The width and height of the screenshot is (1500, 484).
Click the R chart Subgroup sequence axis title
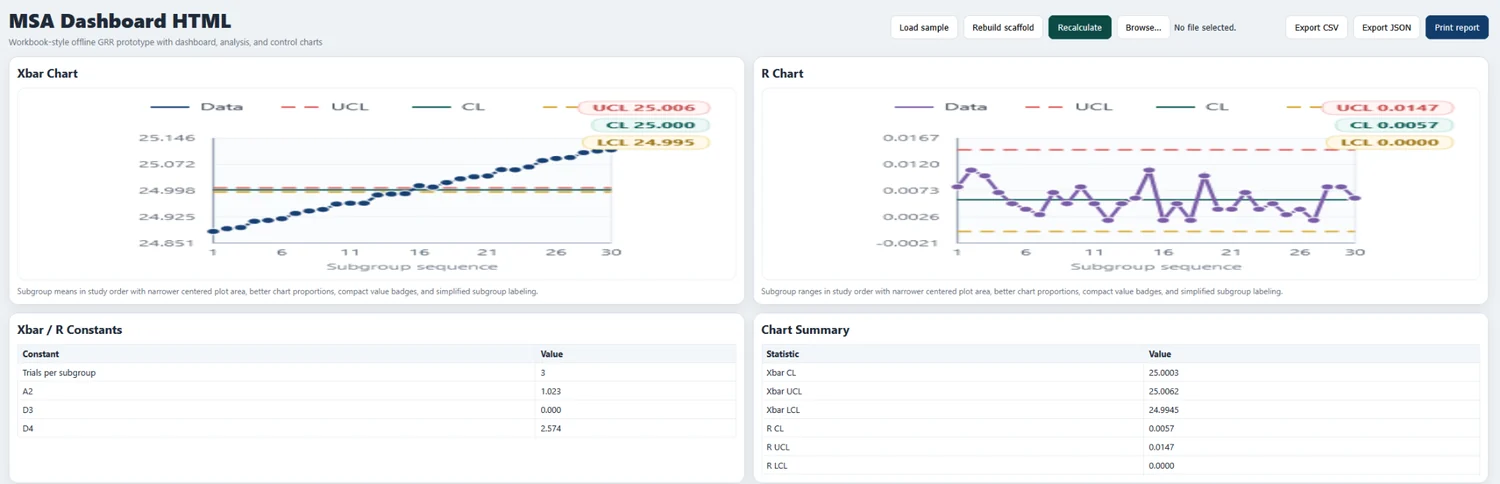(1156, 266)
